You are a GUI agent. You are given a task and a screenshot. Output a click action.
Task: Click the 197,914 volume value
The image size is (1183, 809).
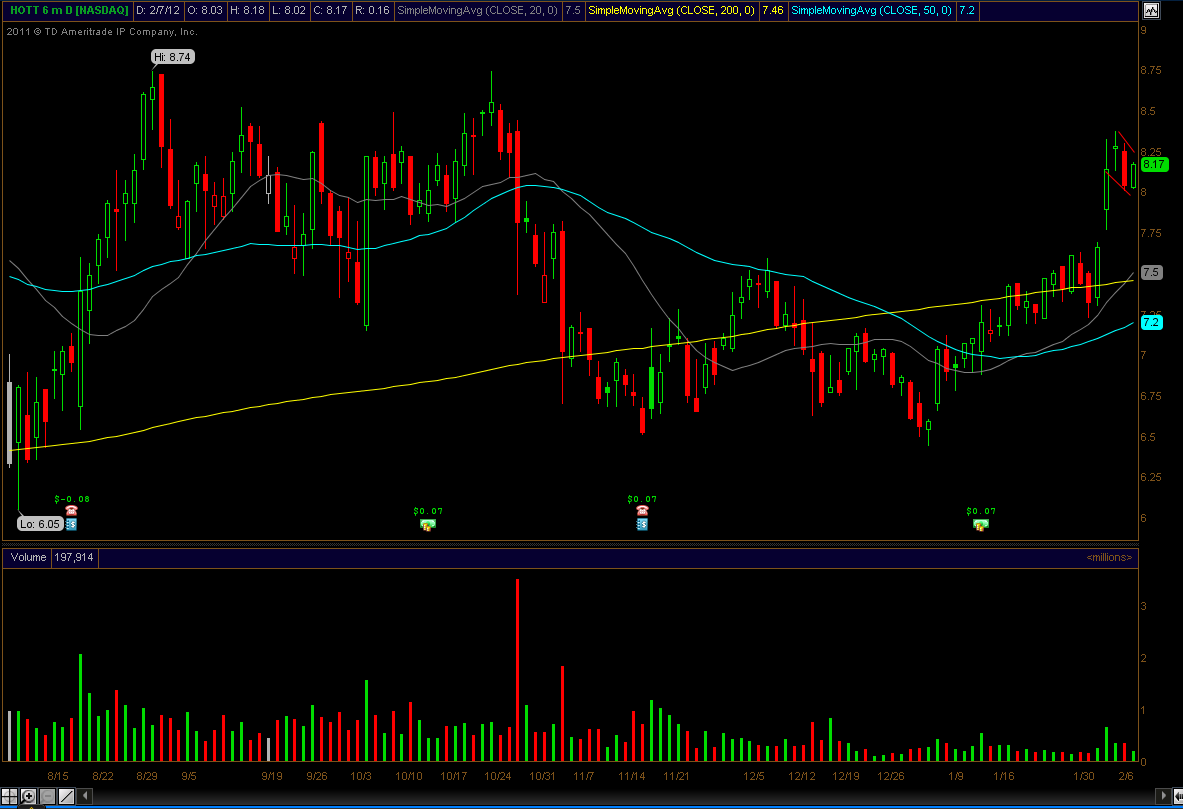click(x=74, y=558)
